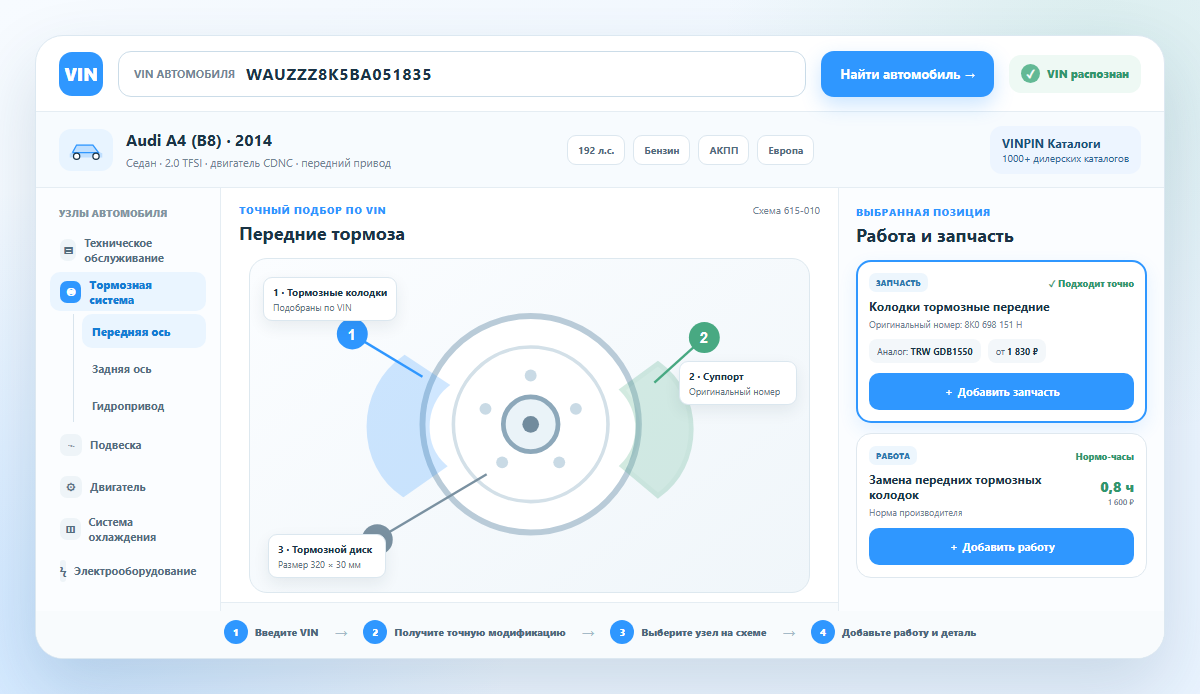This screenshot has height=694, width=1200.
Task: Click the Двигатель gear icon
Action: [70, 487]
